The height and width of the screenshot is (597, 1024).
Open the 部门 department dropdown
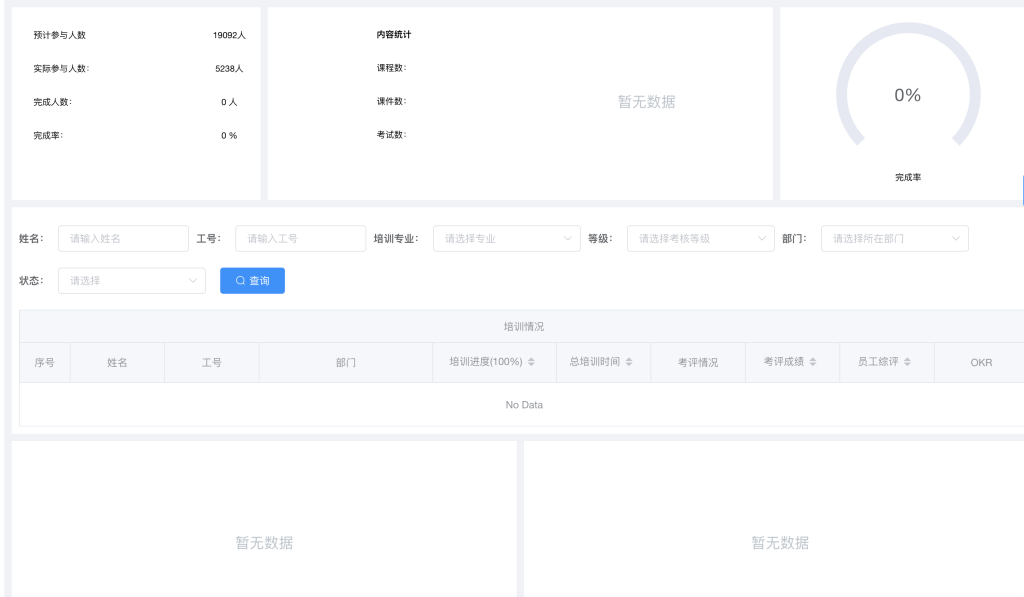(x=895, y=238)
